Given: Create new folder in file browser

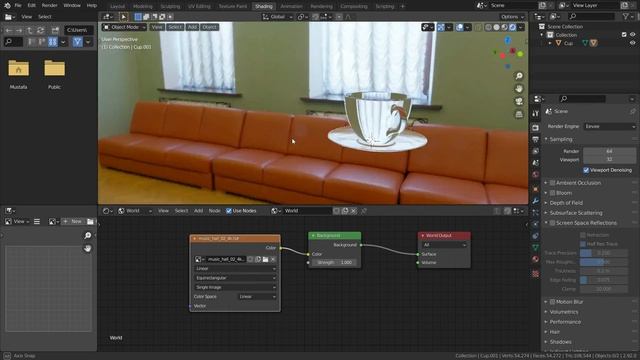Looking at the screenshot, I should tap(55, 30).
